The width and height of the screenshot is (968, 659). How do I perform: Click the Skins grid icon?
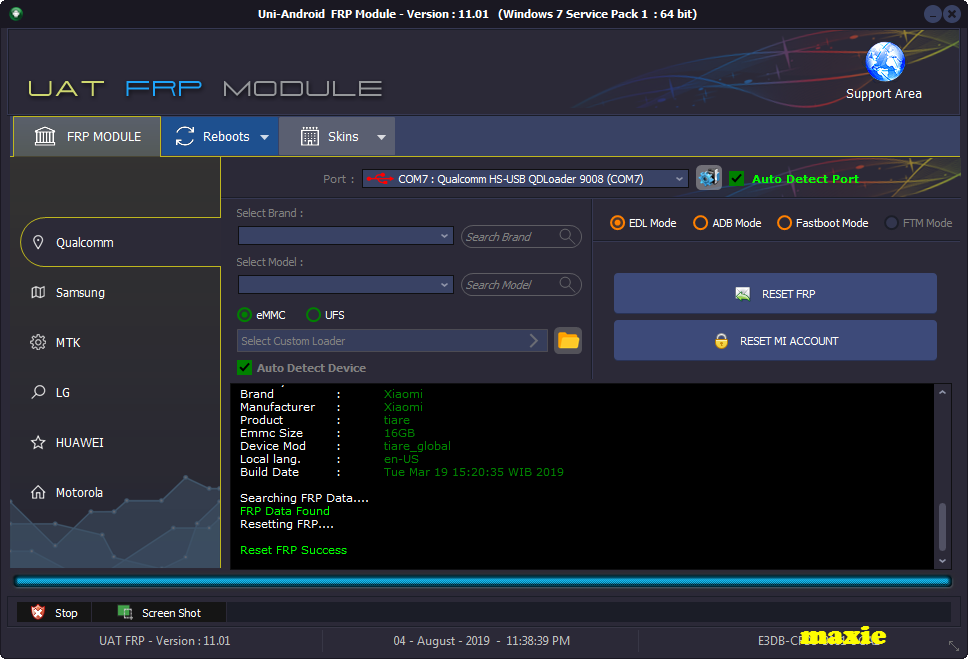pos(310,136)
